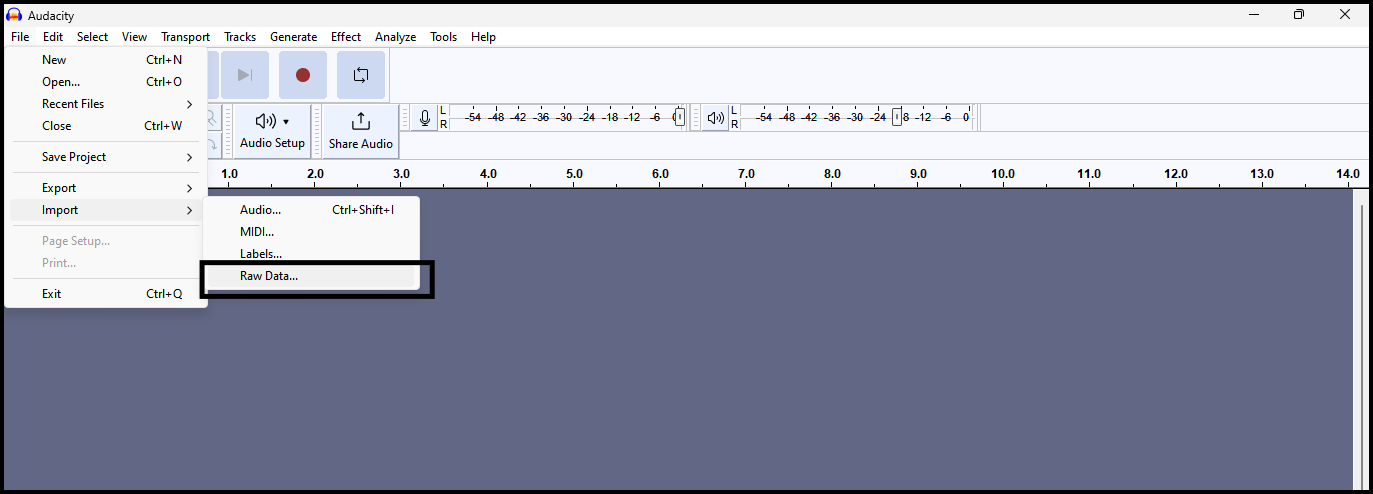Click the microphone record meter icon

click(425, 118)
